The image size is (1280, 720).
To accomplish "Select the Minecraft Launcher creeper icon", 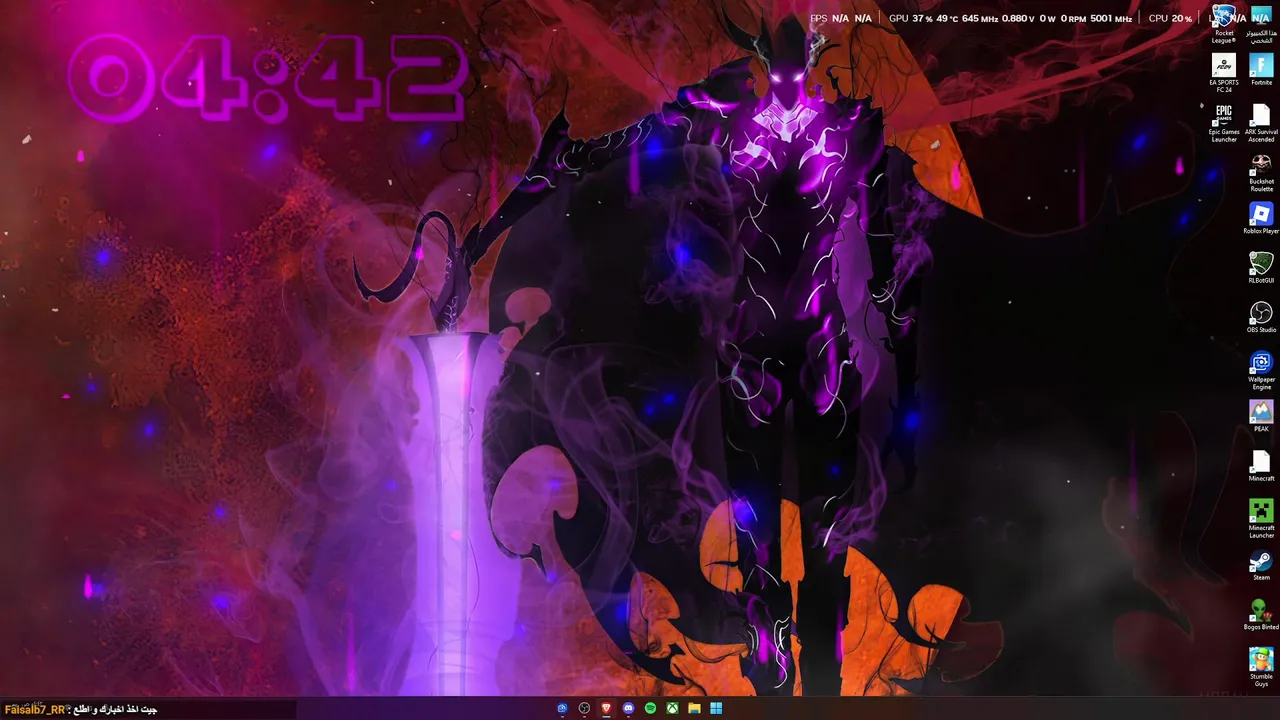I will [x=1261, y=518].
